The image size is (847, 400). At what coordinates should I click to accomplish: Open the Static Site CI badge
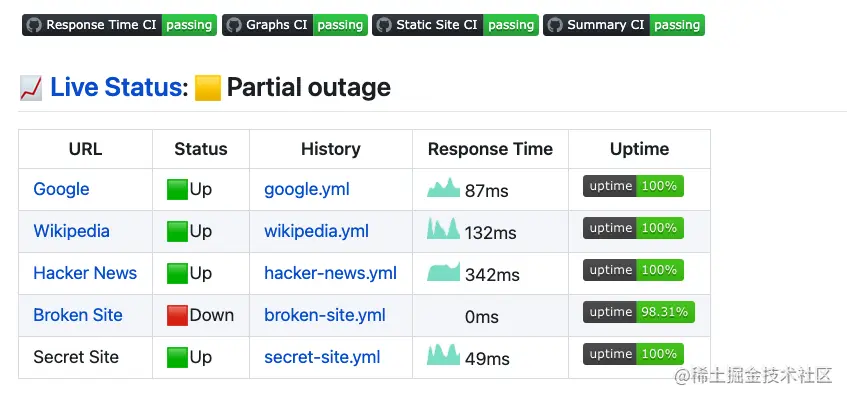click(455, 25)
